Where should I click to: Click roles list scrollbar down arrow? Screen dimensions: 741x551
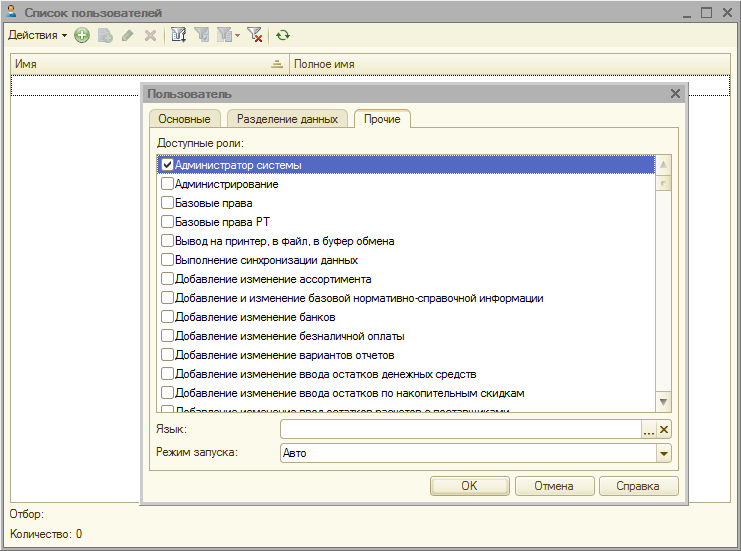663,402
